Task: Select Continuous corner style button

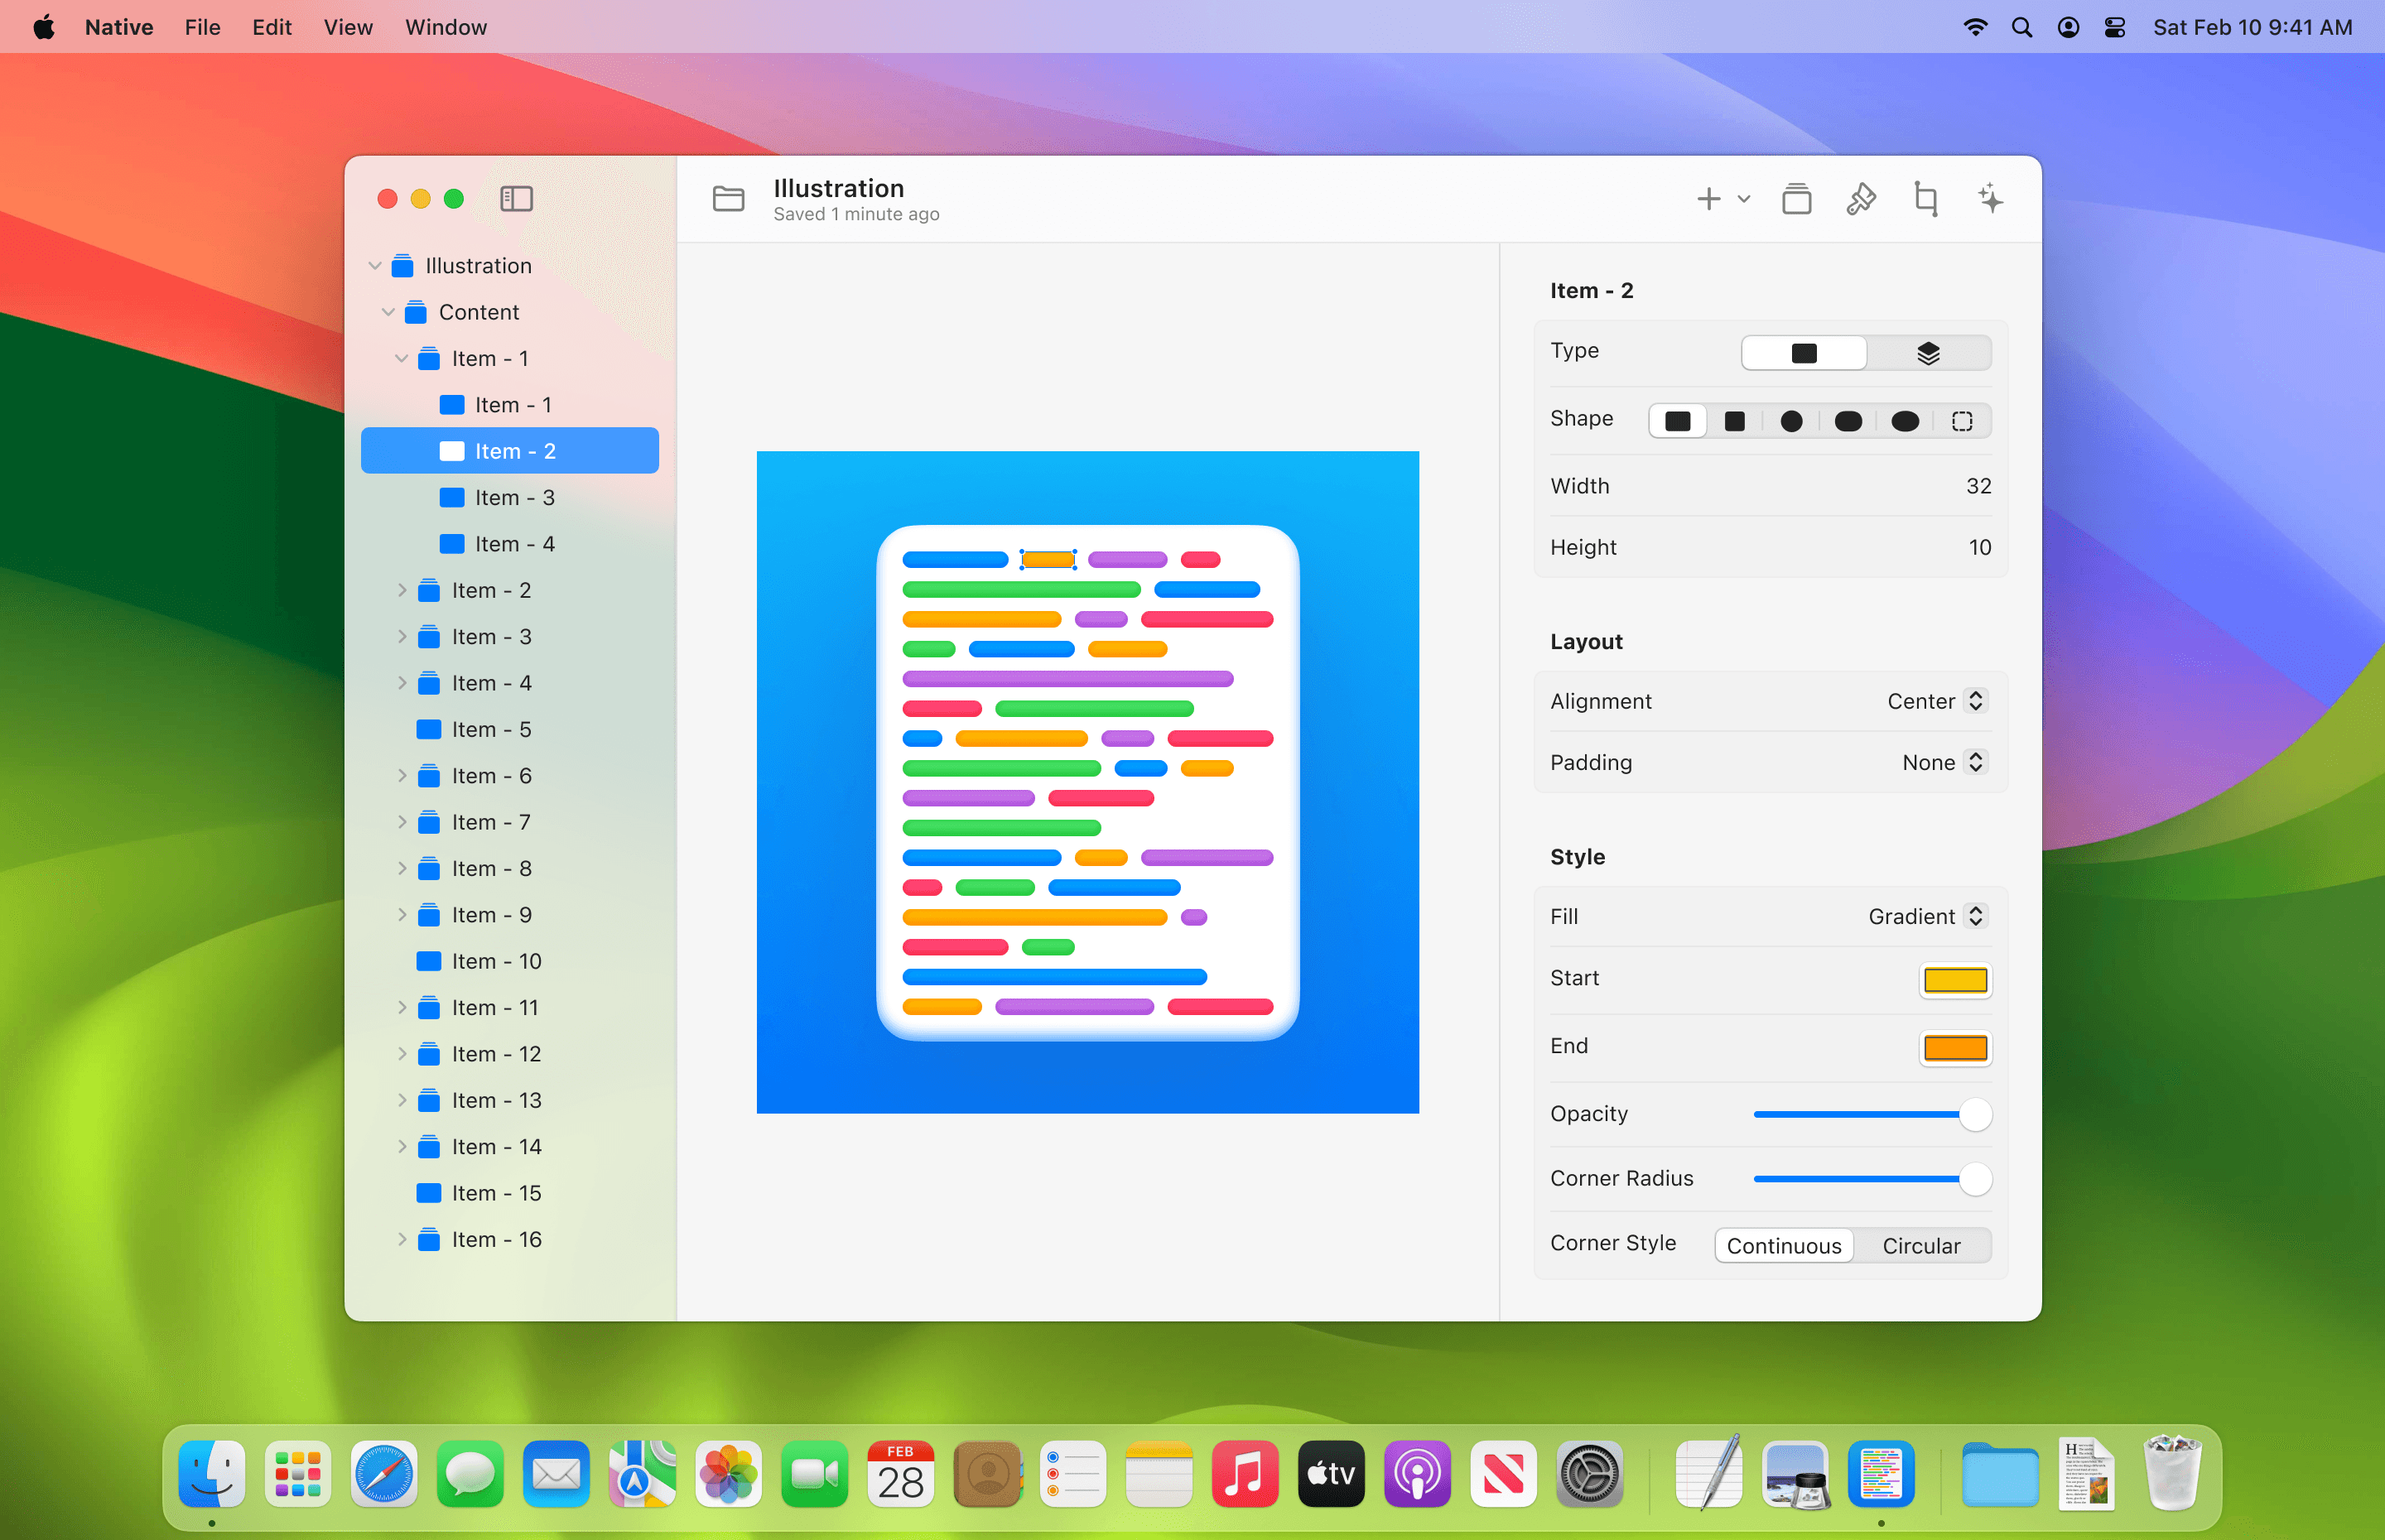Action: (x=1782, y=1246)
